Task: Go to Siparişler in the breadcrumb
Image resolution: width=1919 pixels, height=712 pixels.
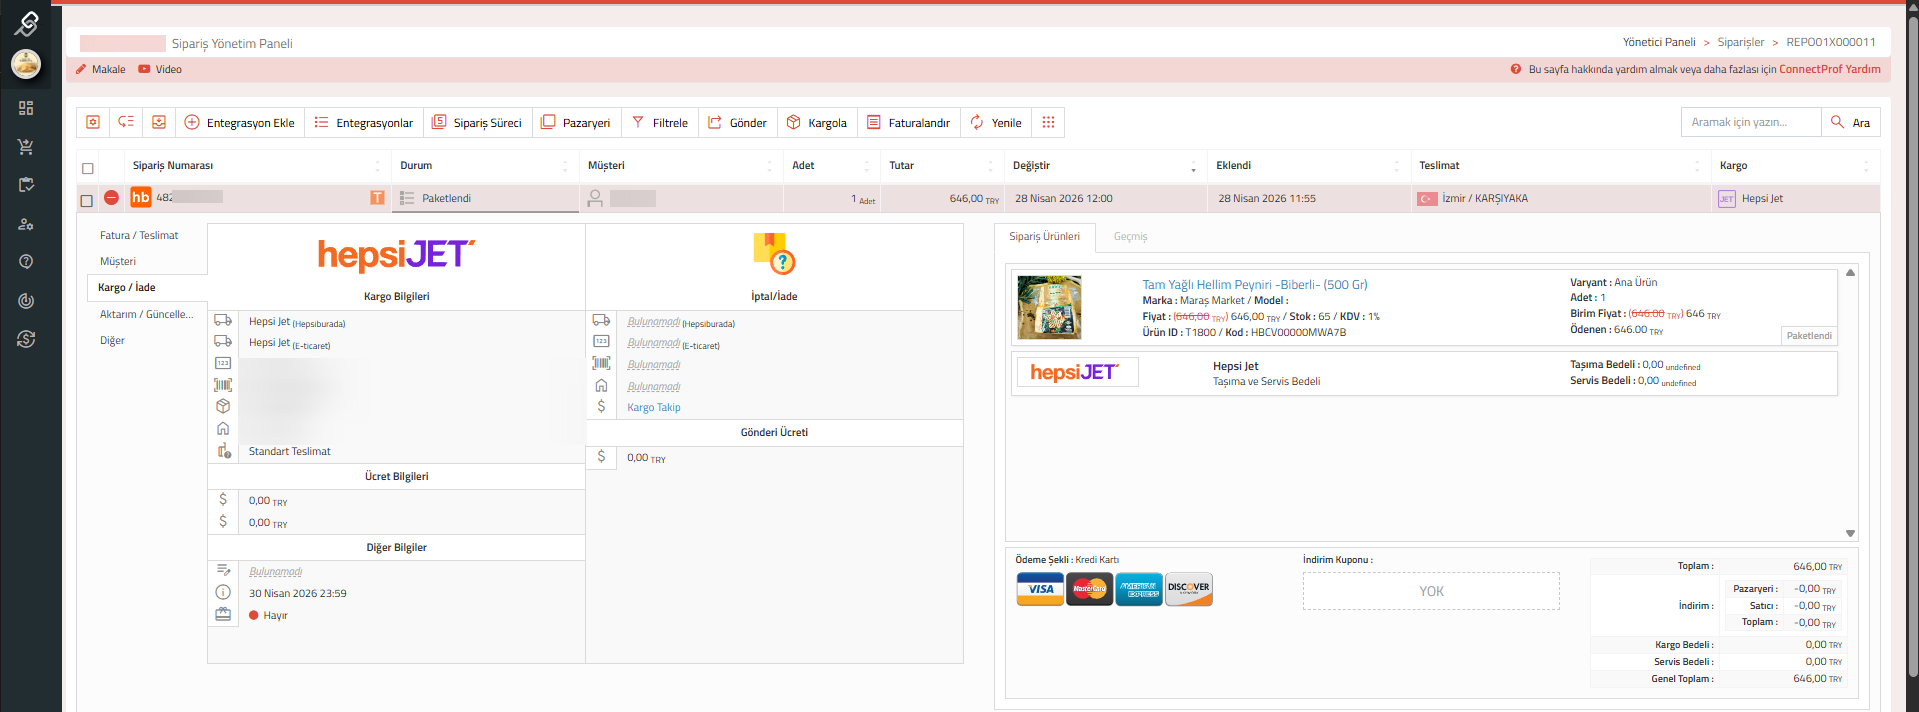Action: coord(1741,42)
